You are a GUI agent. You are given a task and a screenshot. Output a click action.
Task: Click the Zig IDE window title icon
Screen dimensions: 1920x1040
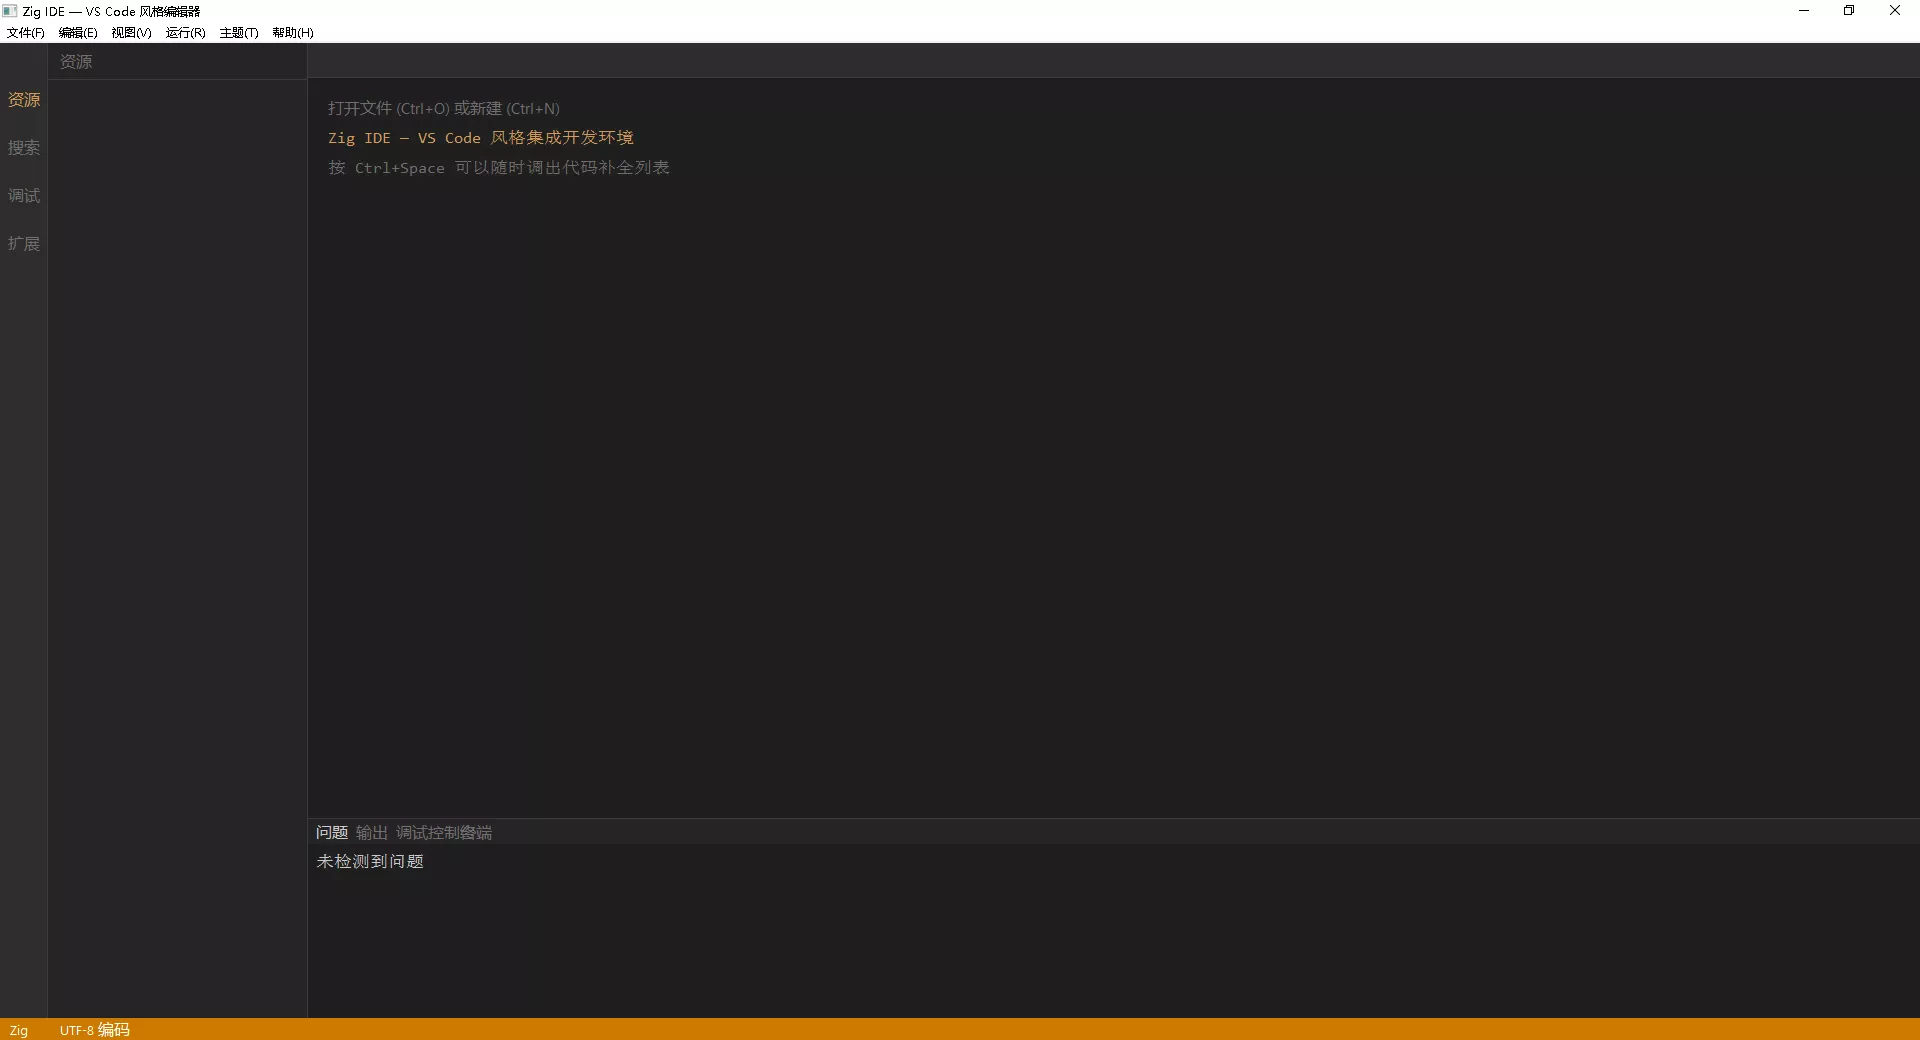[x=10, y=11]
